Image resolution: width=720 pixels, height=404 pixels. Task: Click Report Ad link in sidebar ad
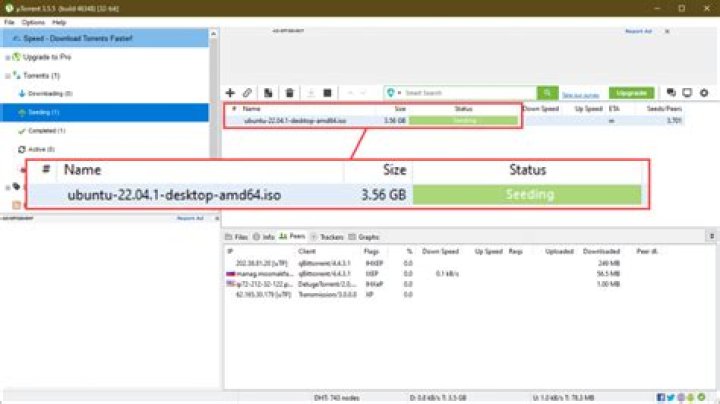190,218
